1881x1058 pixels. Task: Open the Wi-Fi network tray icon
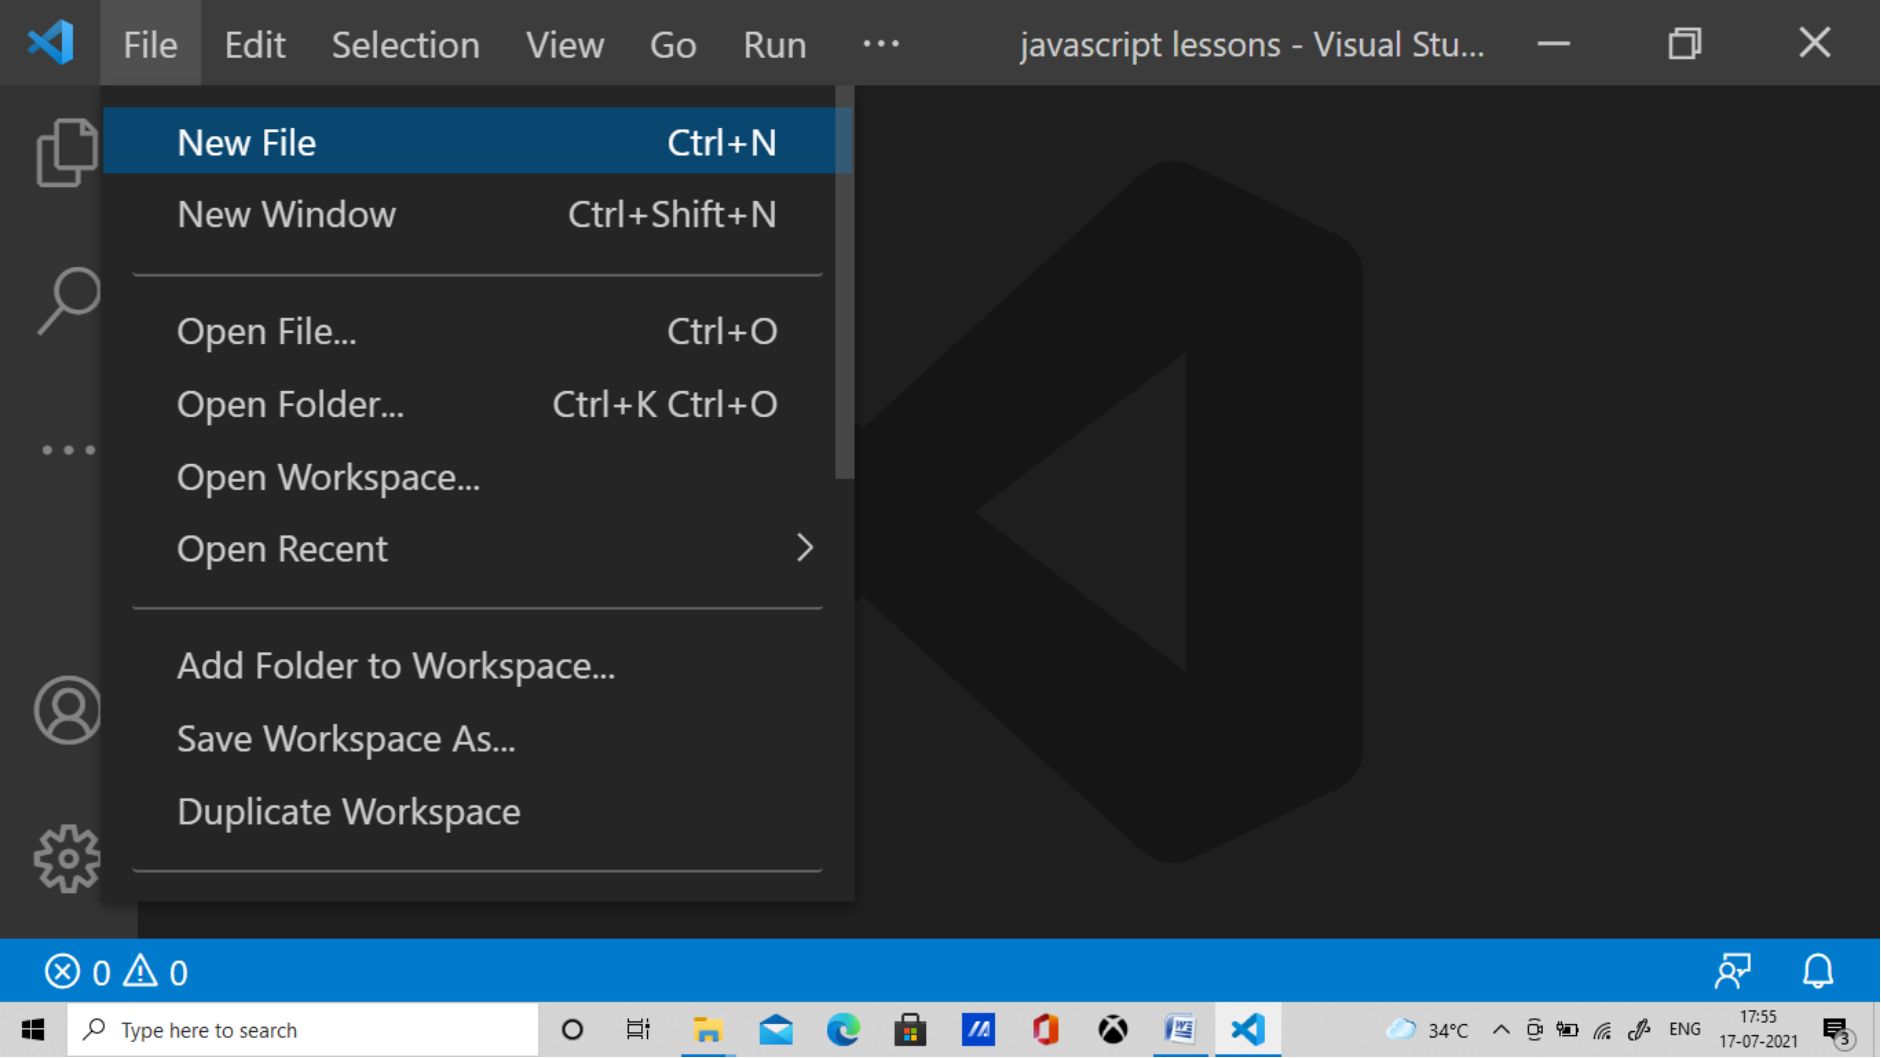(1603, 1030)
